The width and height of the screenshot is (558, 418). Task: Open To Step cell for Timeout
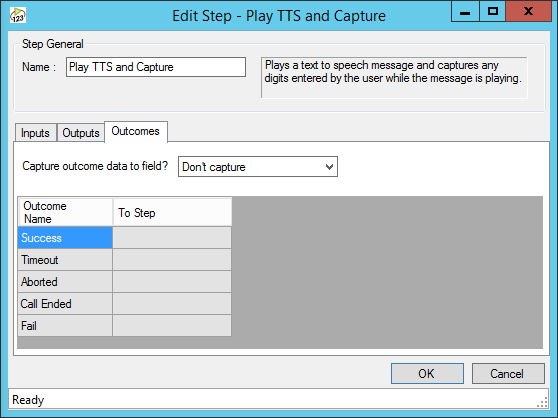[172, 260]
